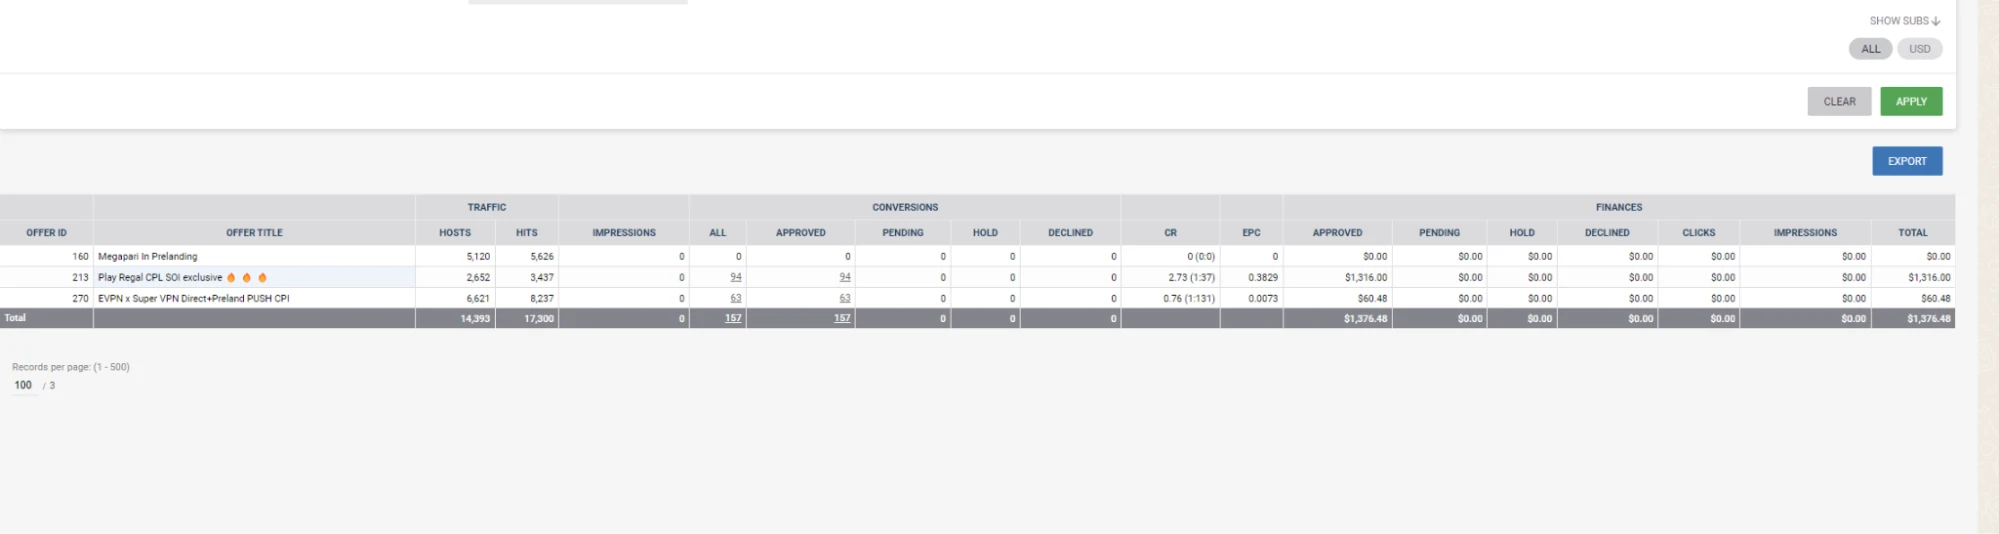Viewport: 1999px width, 534px height.
Task: Select EVPN x Super VPN offer title
Action: pos(194,298)
